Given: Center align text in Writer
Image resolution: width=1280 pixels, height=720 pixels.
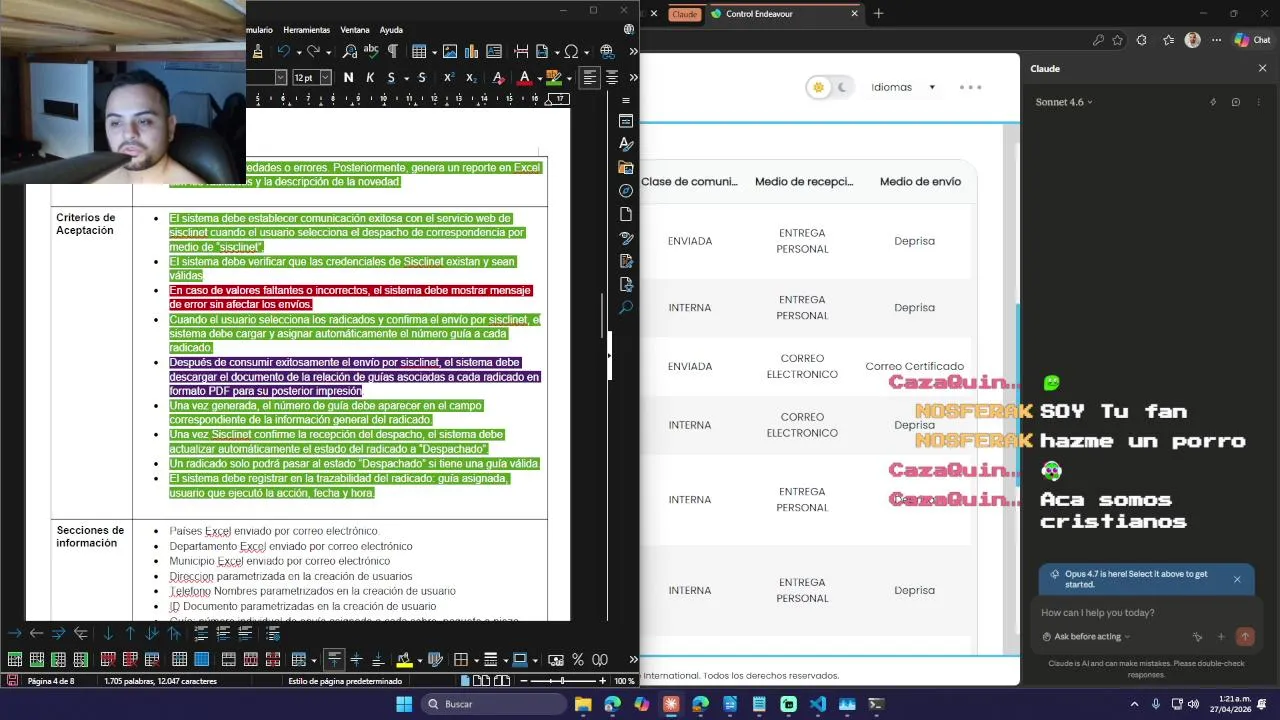Looking at the screenshot, I should tap(612, 78).
